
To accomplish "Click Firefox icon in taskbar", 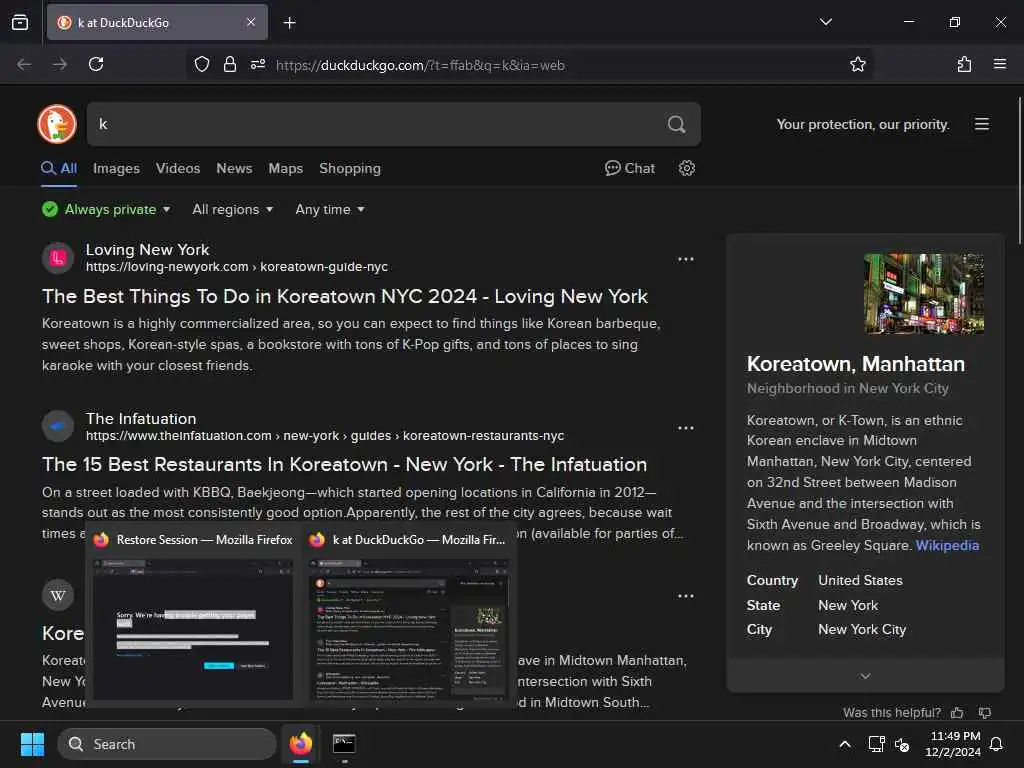I will [x=300, y=744].
